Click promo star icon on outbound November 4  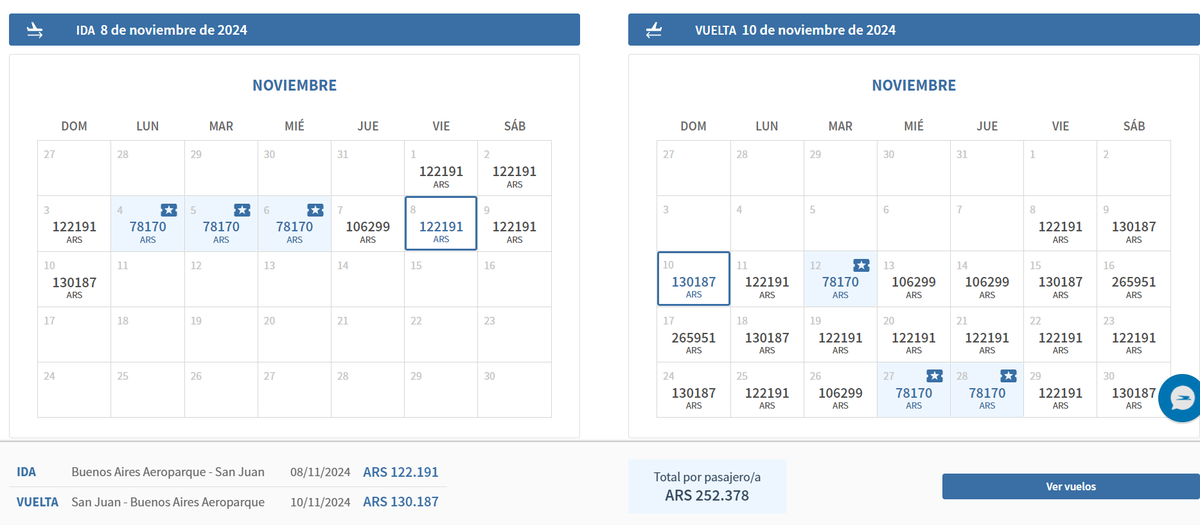168,210
